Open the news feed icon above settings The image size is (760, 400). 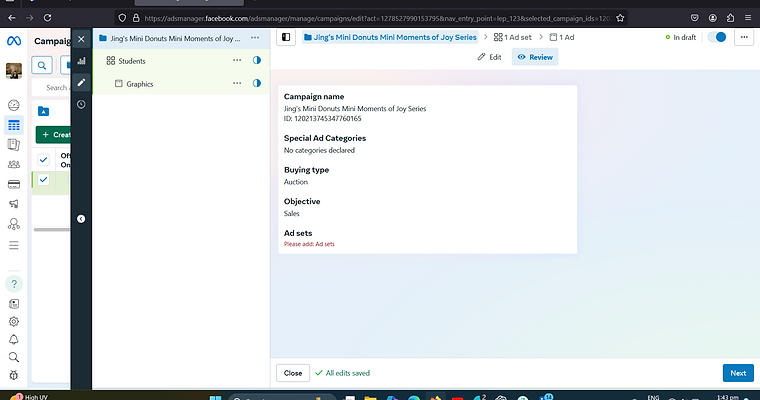14,304
